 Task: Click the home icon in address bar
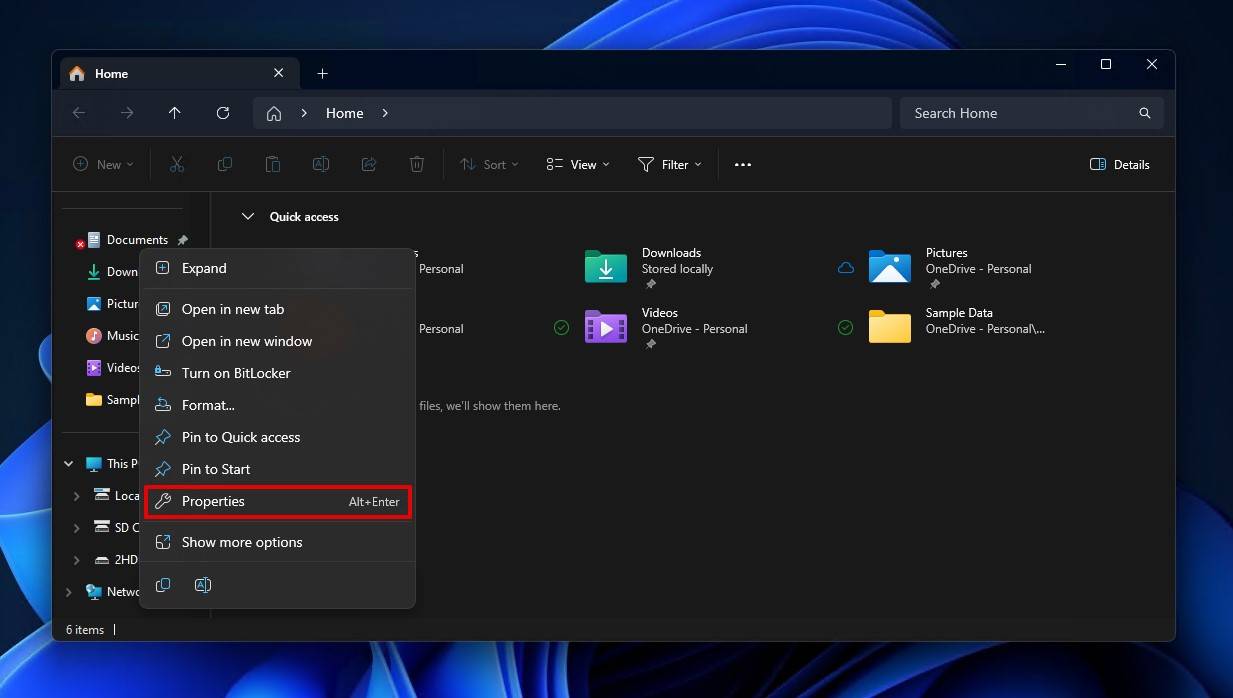tap(274, 113)
